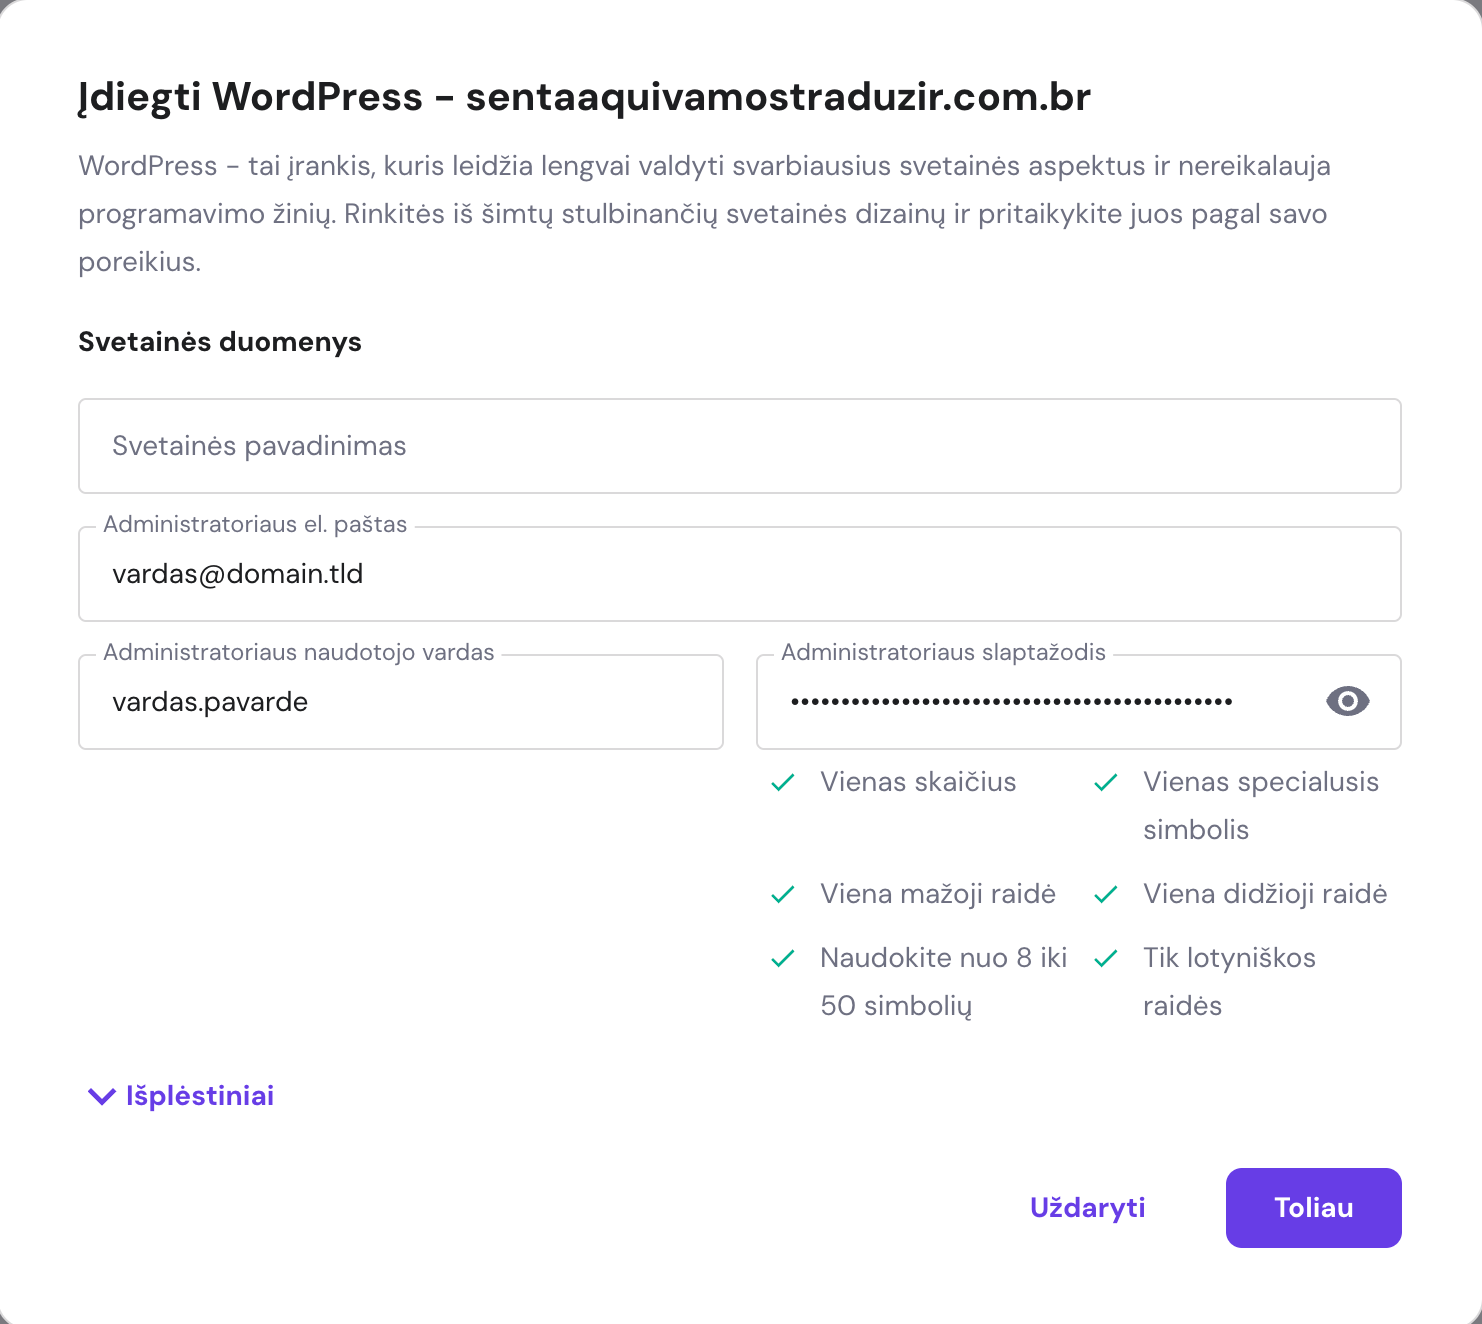Click the WordPress description paragraph
The image size is (1482, 1324).
pyautogui.click(x=704, y=214)
